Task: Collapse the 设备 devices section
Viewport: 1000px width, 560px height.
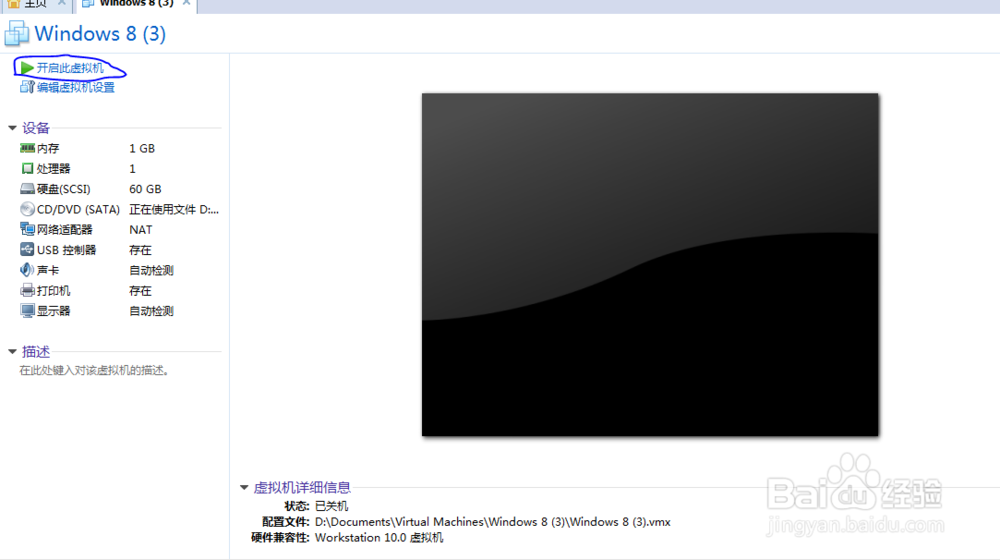Action: point(12,128)
